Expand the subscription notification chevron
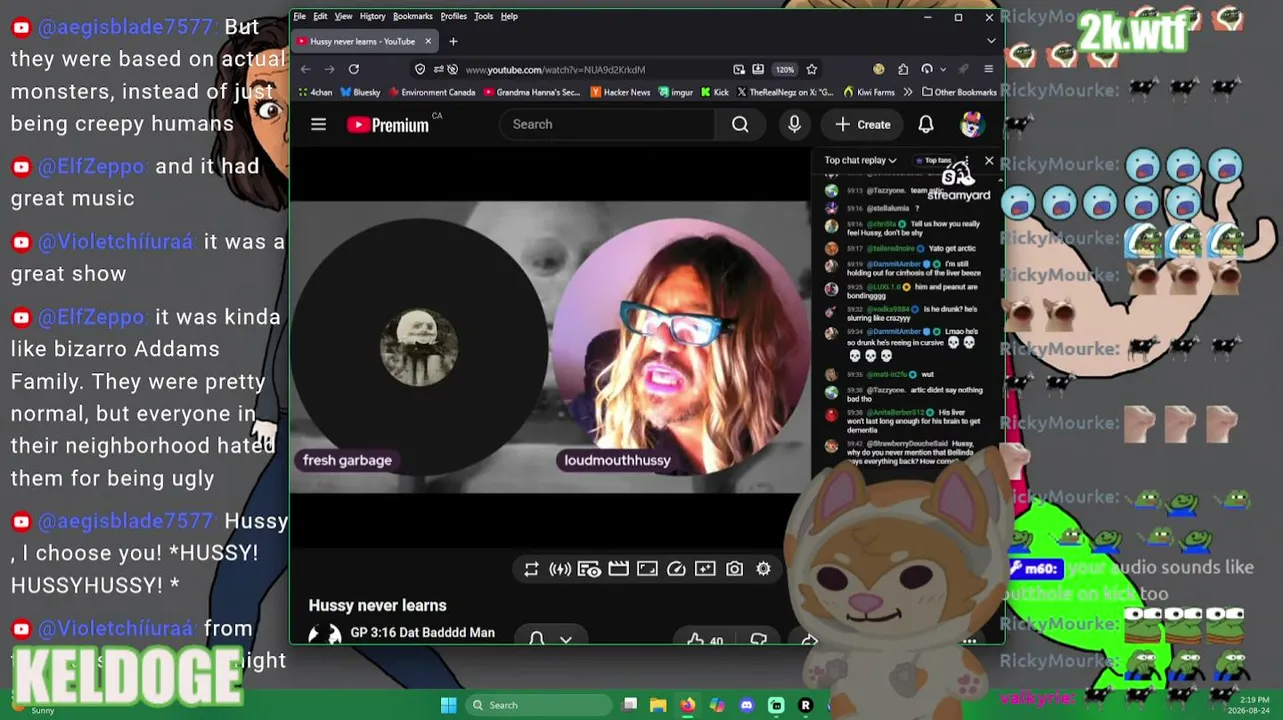The image size is (1283, 720). [x=566, y=639]
